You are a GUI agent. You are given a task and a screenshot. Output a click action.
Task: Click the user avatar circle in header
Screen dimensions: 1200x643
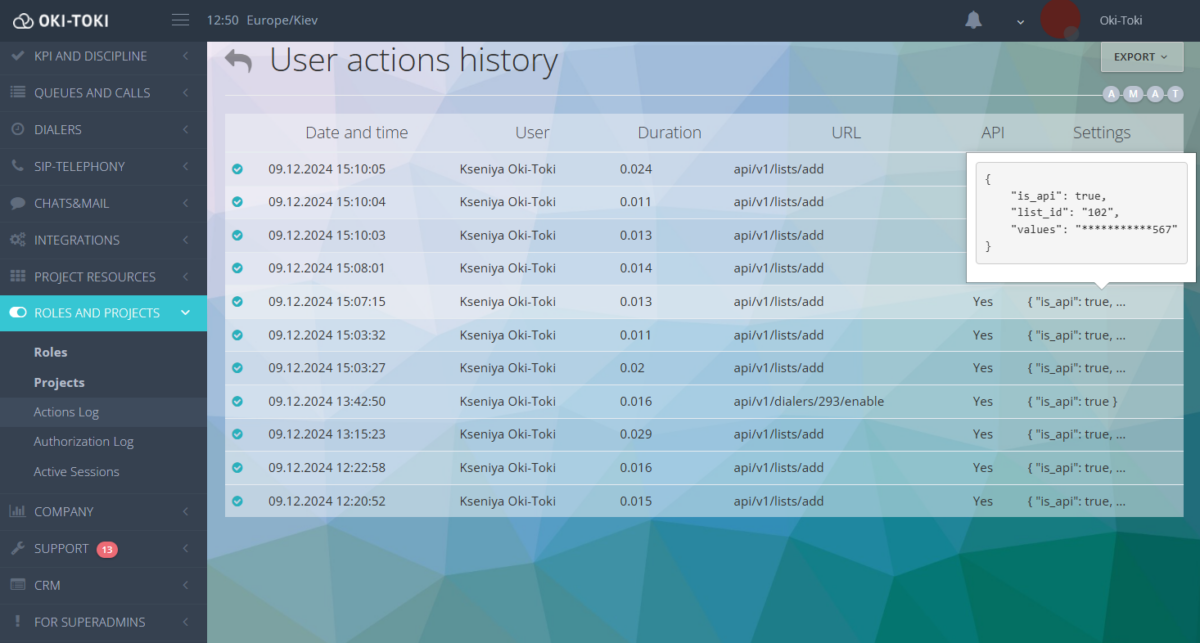[1060, 20]
